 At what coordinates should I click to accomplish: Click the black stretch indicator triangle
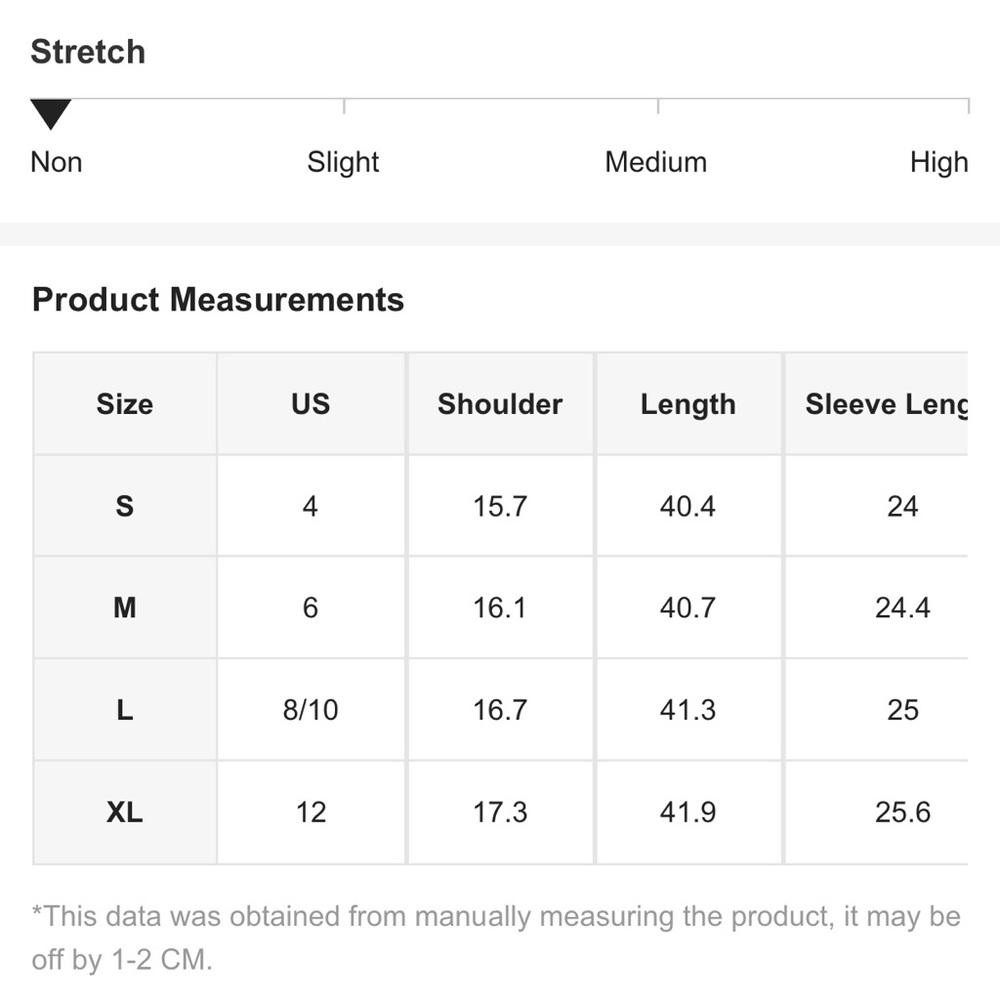[x=50, y=114]
